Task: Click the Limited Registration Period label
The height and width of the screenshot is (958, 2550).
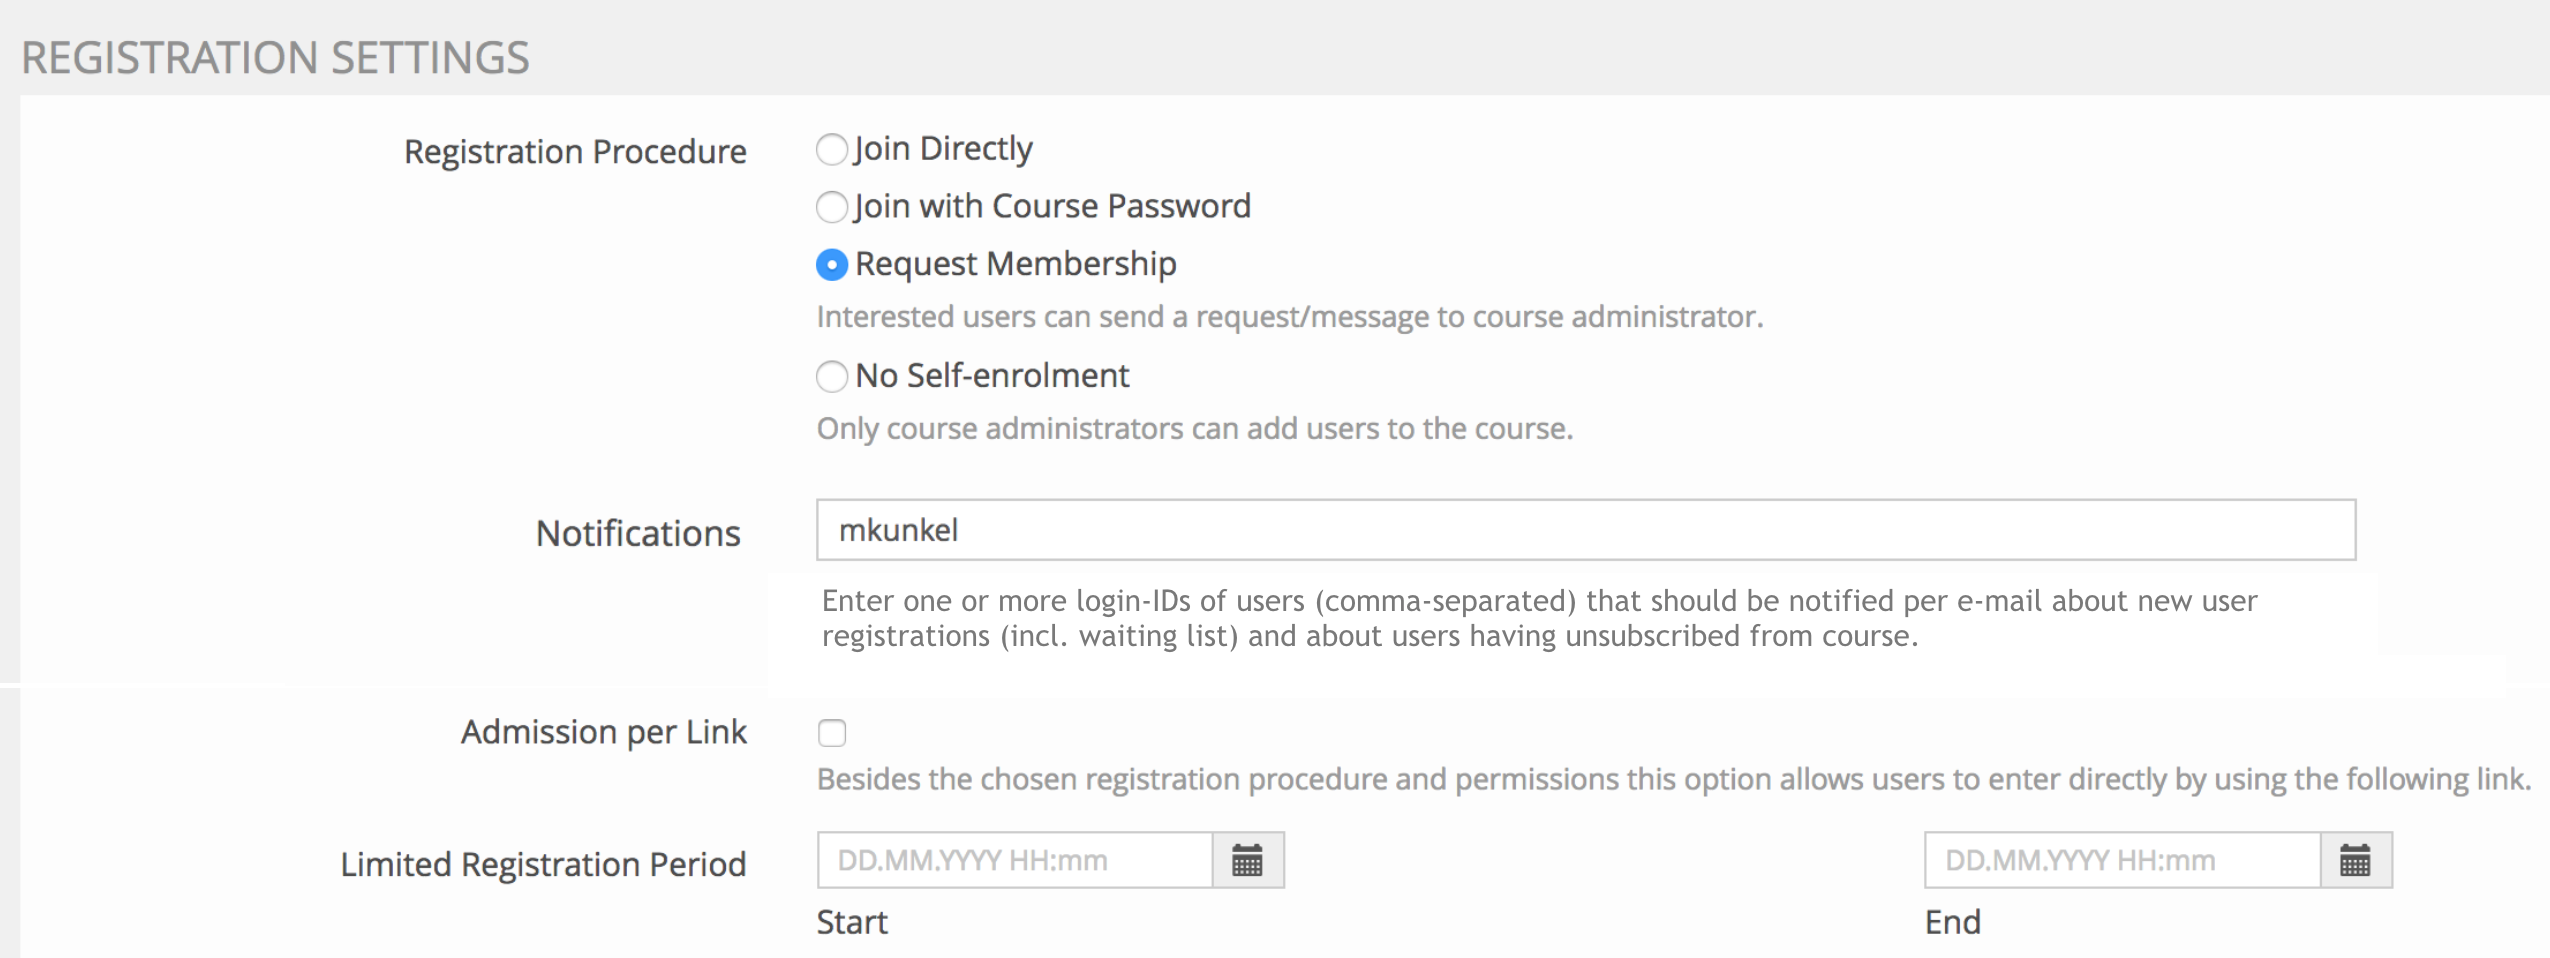Action: tap(543, 864)
